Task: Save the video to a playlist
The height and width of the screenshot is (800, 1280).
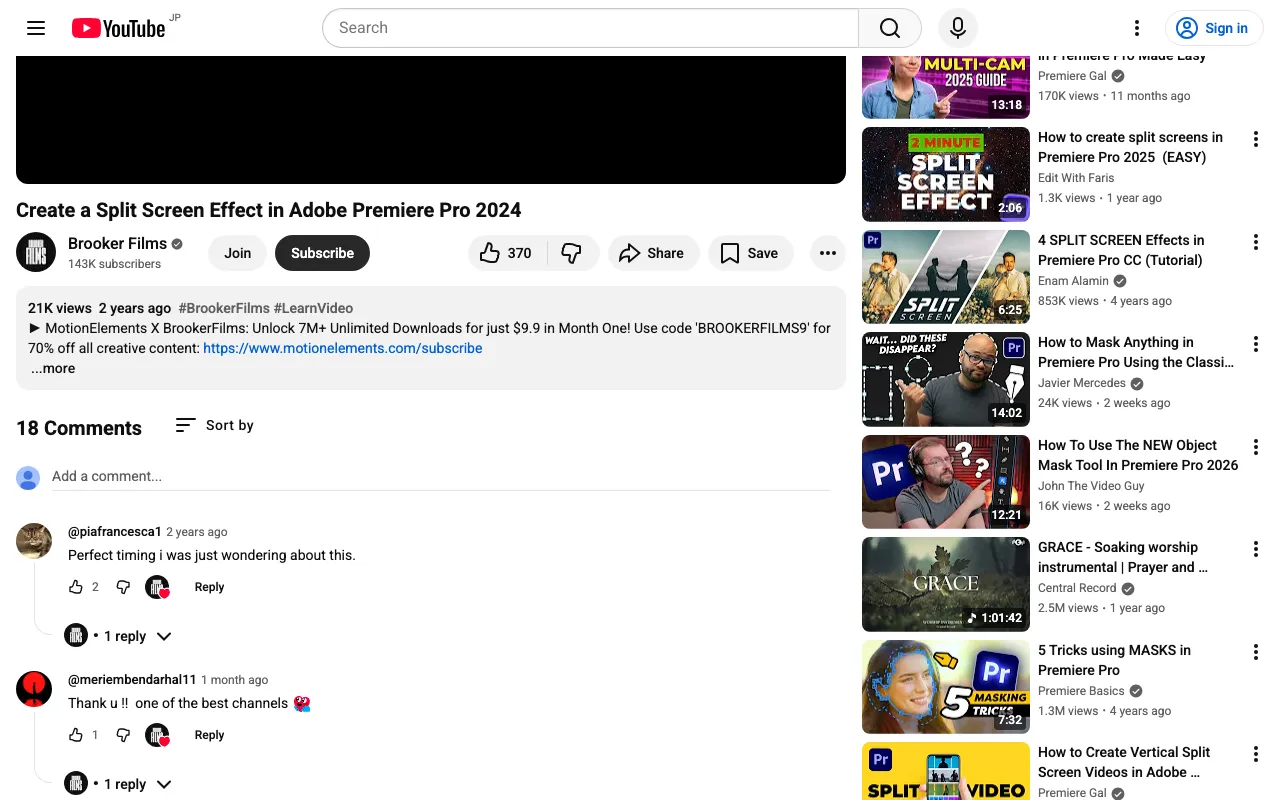Action: (x=750, y=253)
